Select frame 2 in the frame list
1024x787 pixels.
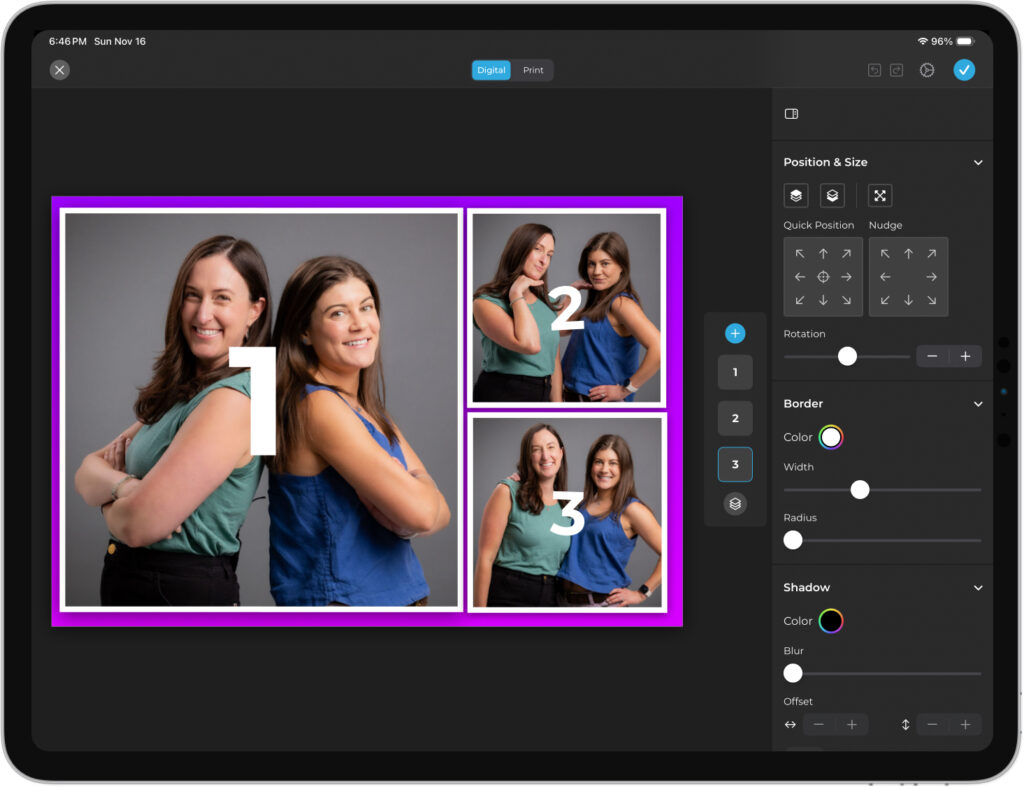pyautogui.click(x=735, y=418)
